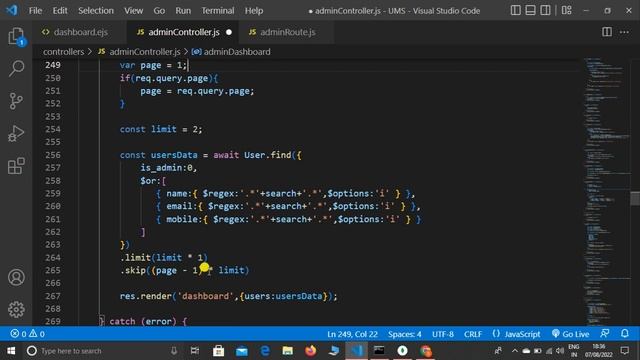Viewport: 640px width, 360px height.
Task: Click res.render('dashboard' code line
Action: pyautogui.click(x=229, y=296)
